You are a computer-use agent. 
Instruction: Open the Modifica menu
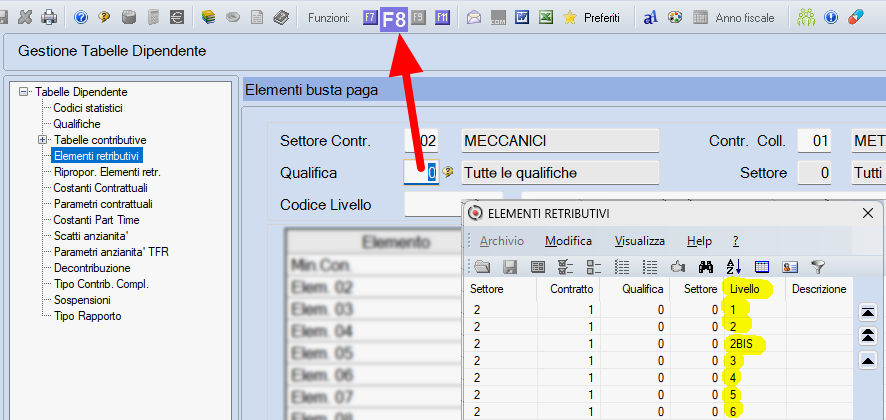coord(568,241)
